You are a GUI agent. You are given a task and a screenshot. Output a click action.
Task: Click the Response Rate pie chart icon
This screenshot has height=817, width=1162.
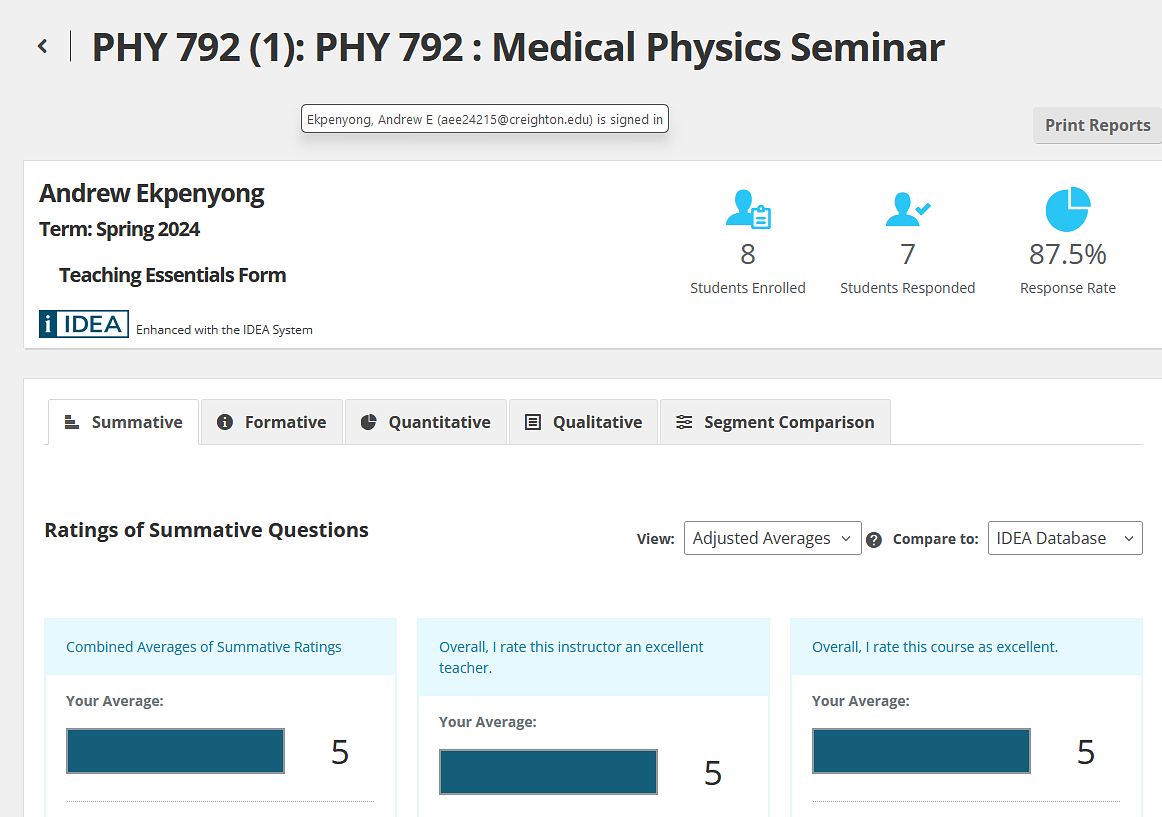pyautogui.click(x=1067, y=210)
